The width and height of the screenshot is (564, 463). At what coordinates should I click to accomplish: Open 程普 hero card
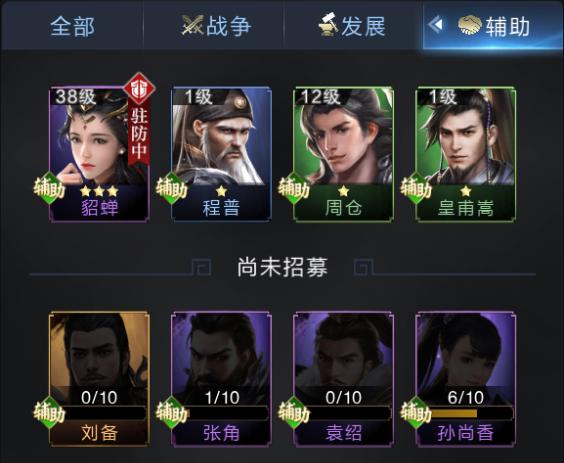[221, 154]
